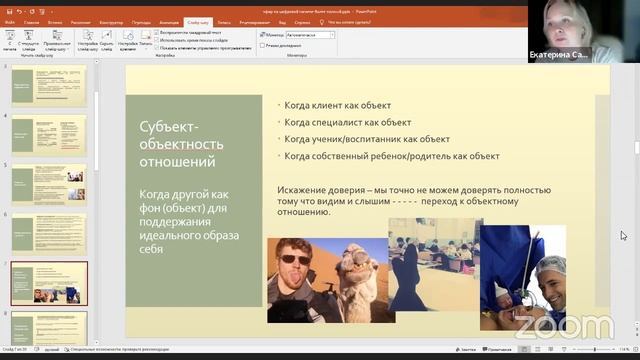
Task: Switch to Reading view icon
Action: coord(551,349)
